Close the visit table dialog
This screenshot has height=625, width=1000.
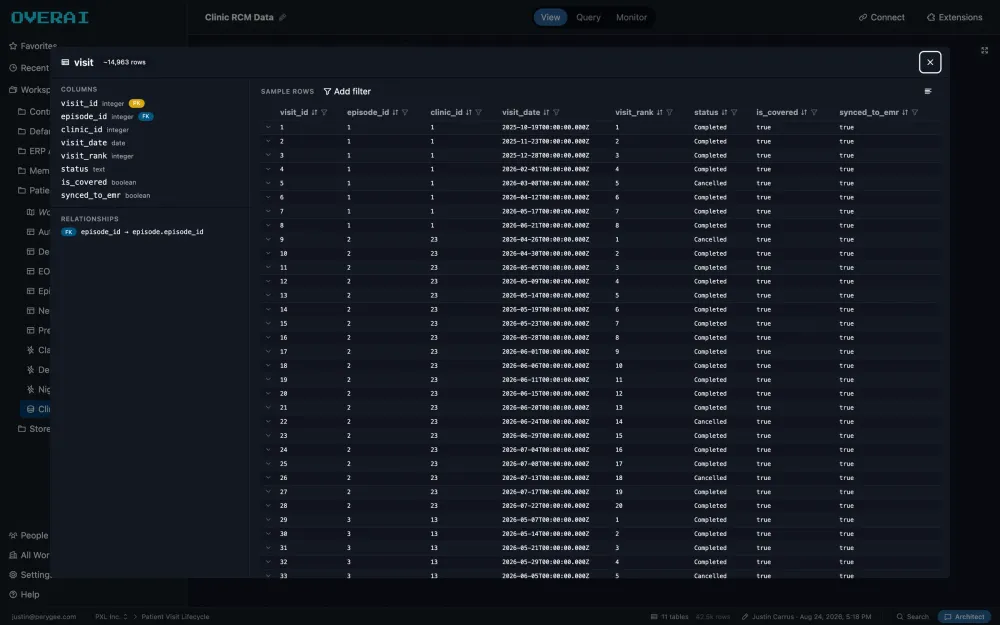[x=930, y=62]
